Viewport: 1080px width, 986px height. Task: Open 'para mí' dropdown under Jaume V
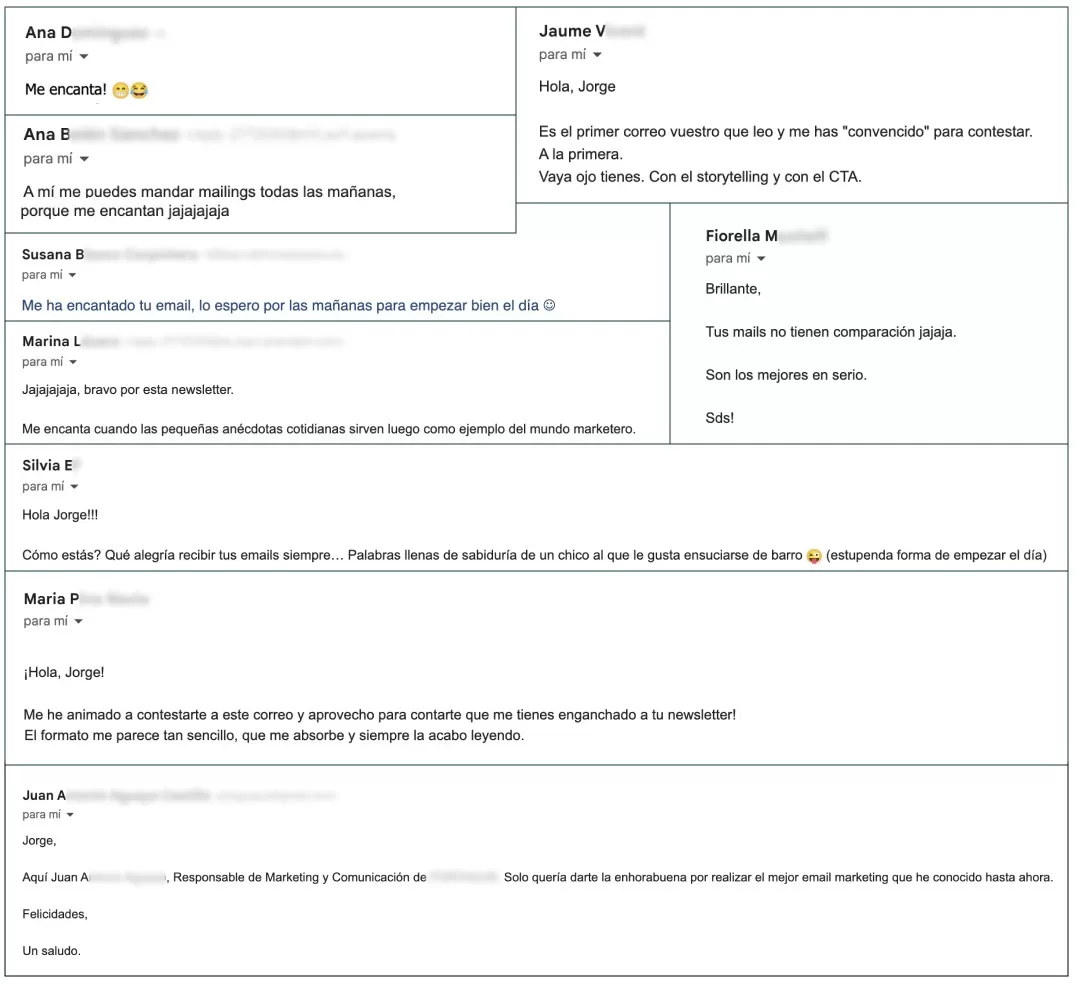(x=597, y=54)
